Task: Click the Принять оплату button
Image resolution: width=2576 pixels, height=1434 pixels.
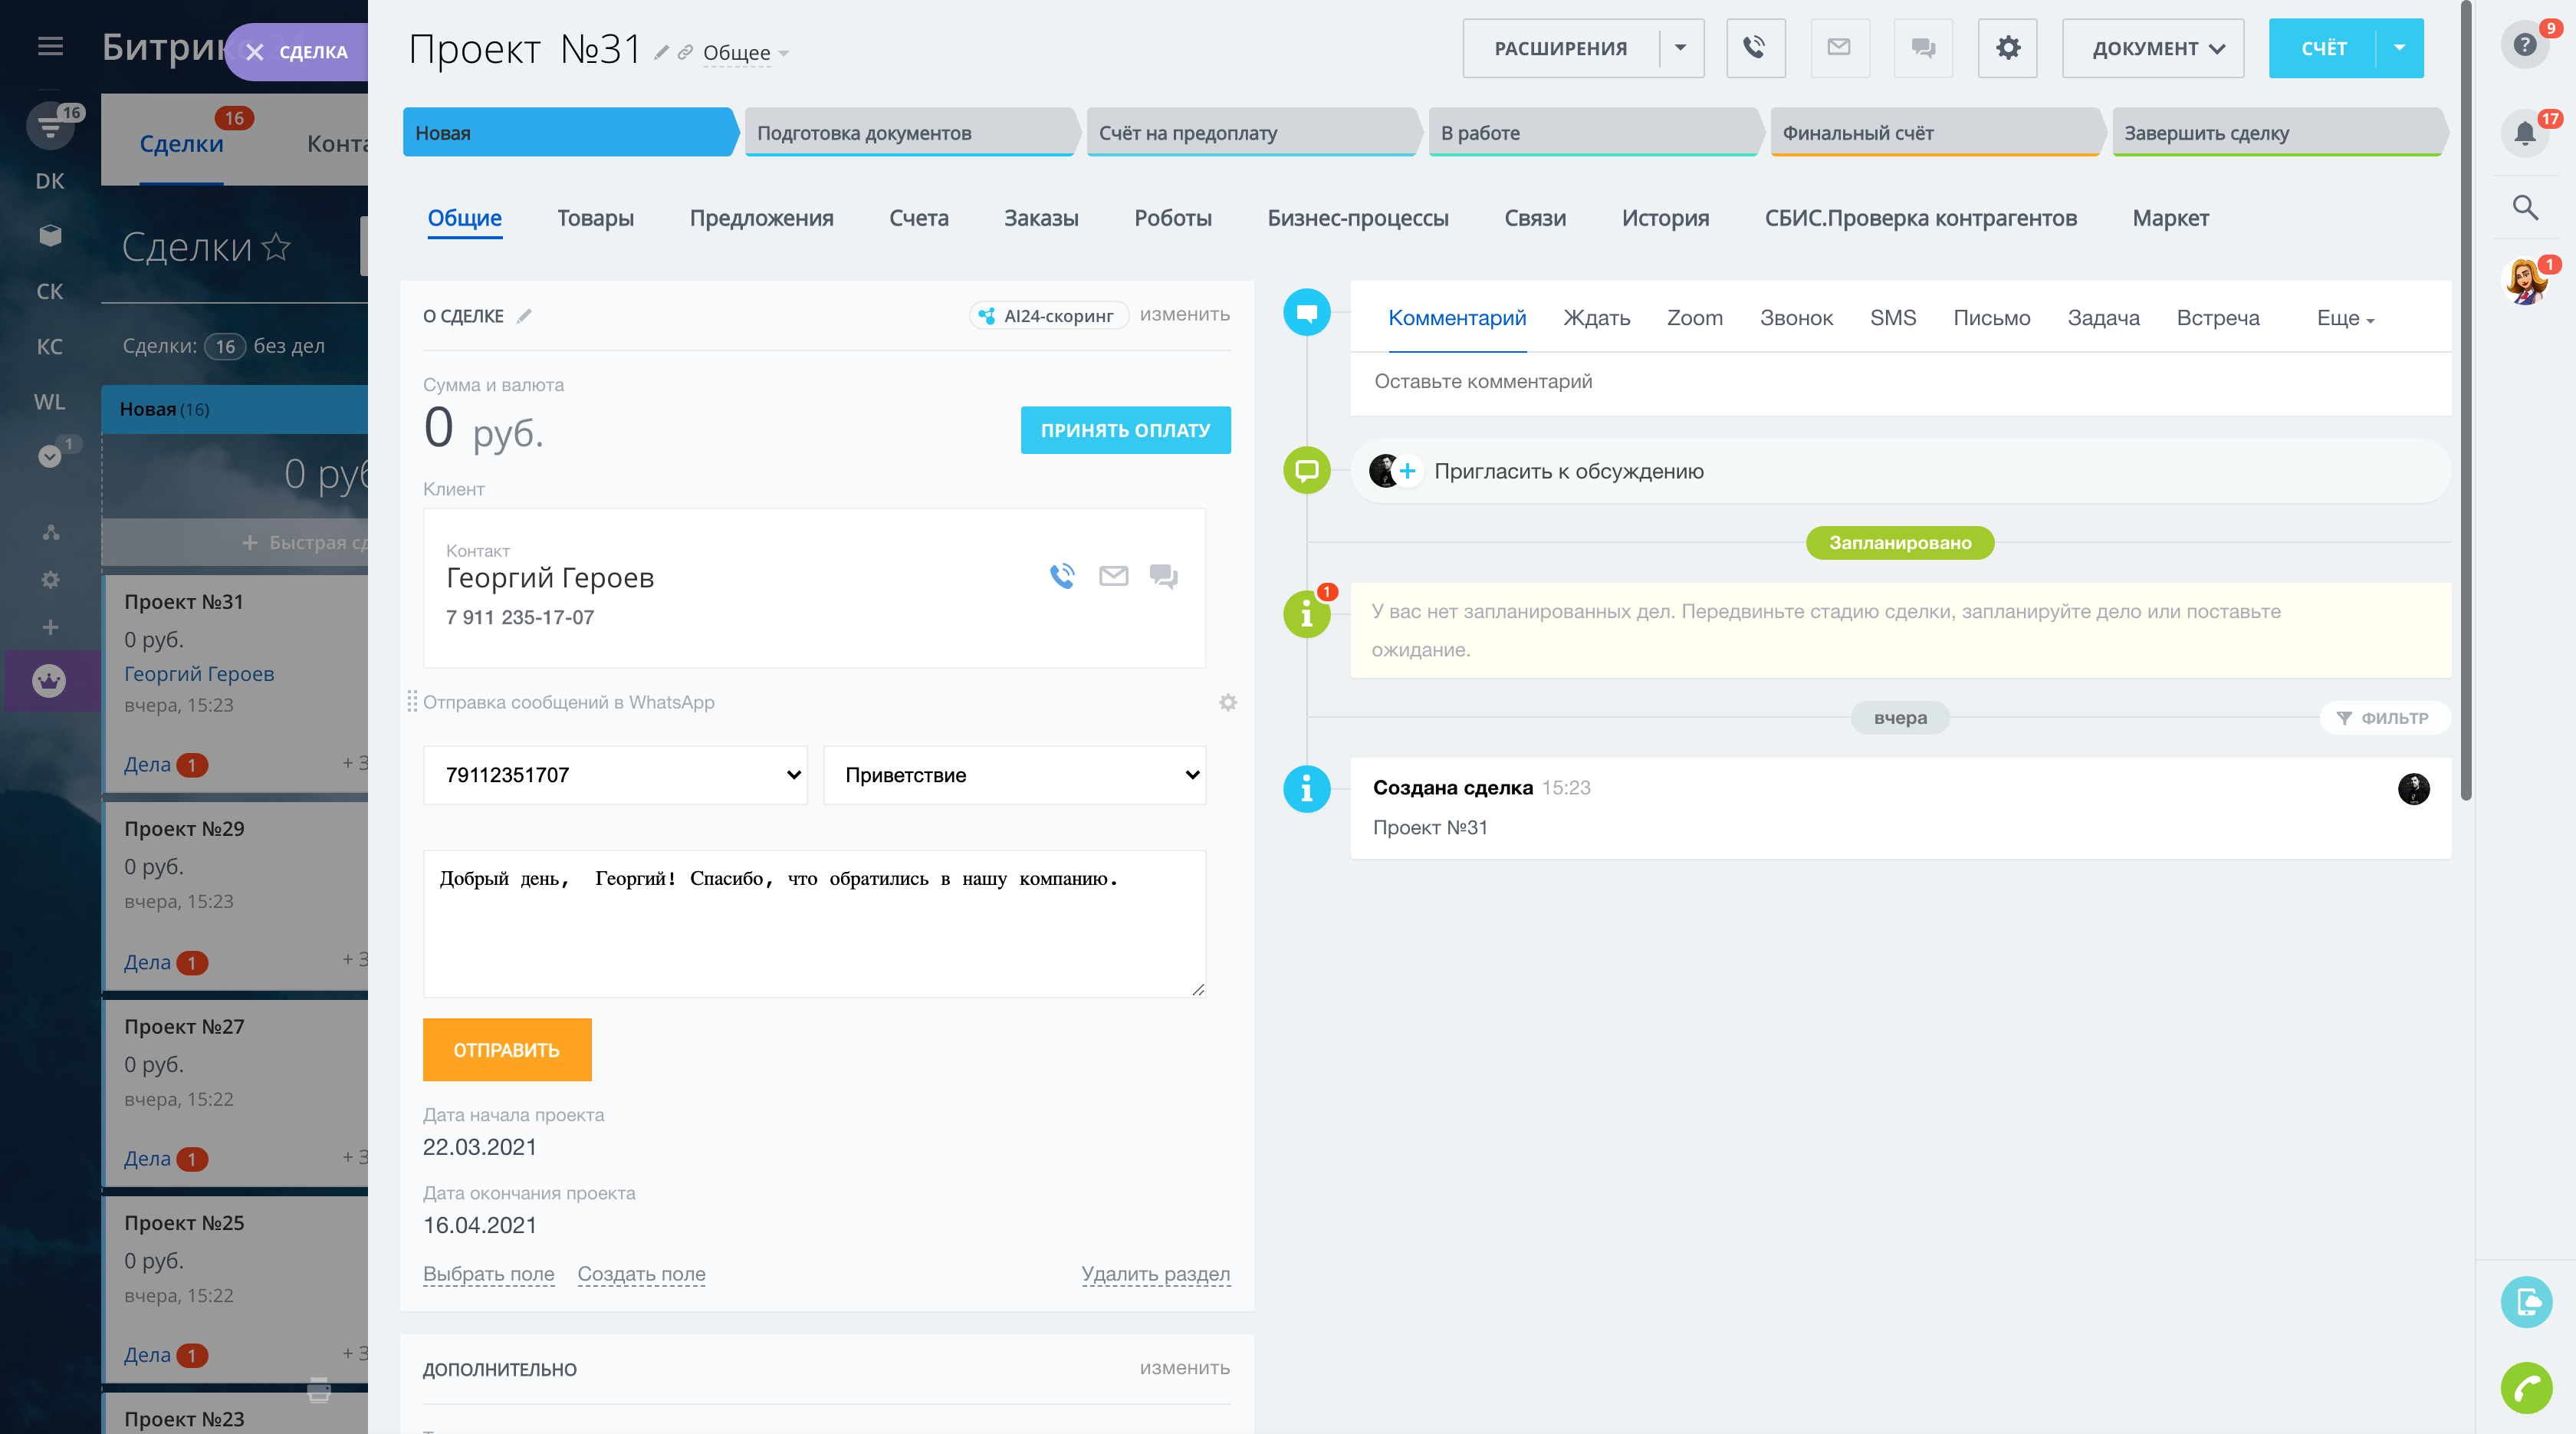Action: click(x=1125, y=430)
